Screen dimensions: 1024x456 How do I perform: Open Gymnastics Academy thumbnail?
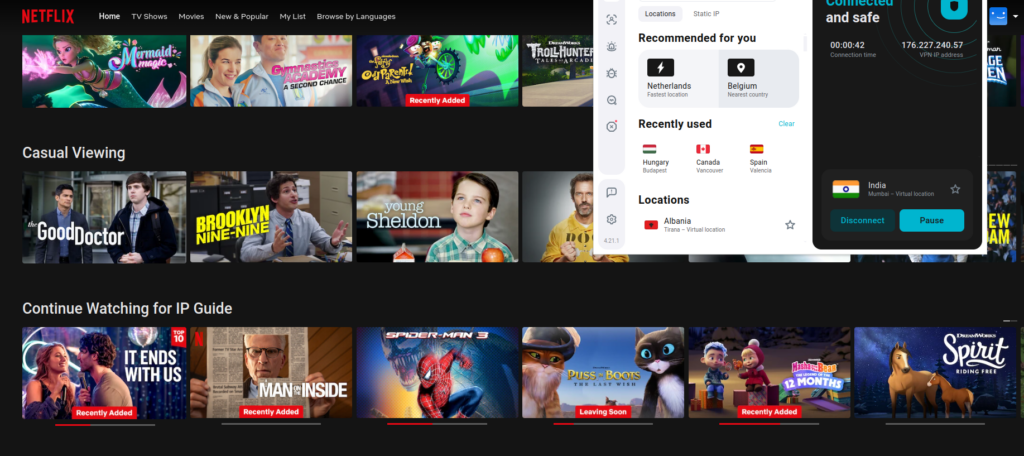pyautogui.click(x=271, y=71)
